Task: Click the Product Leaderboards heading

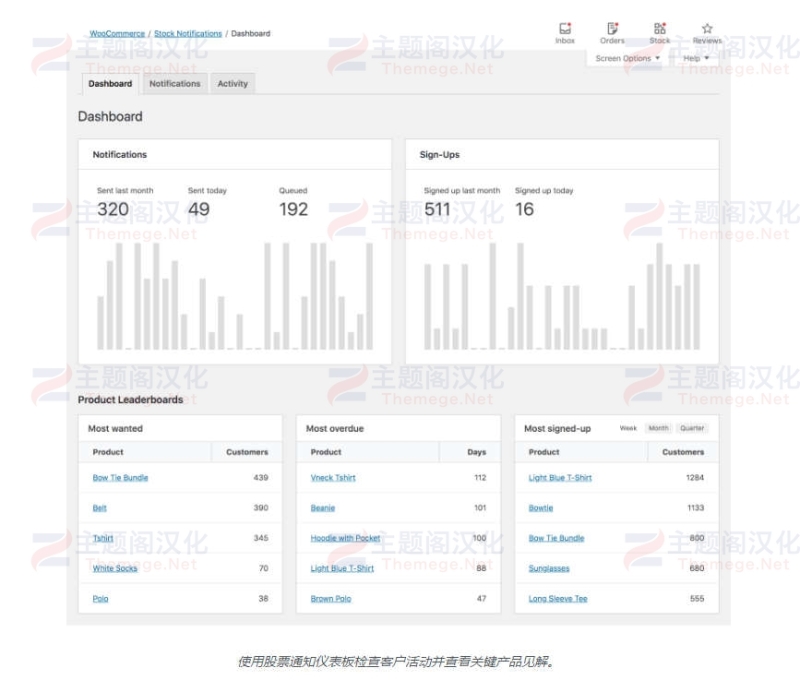Action: (130, 399)
